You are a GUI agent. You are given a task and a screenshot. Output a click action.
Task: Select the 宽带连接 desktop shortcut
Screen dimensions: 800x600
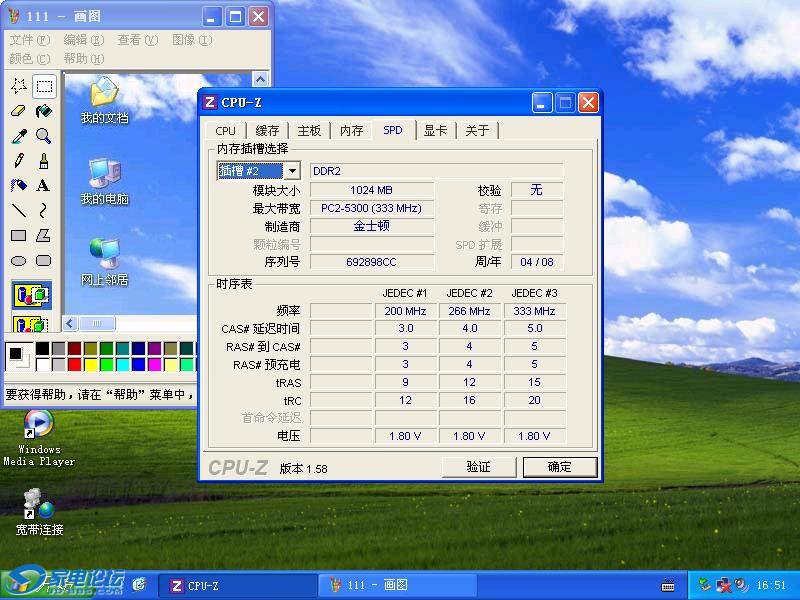[x=39, y=512]
